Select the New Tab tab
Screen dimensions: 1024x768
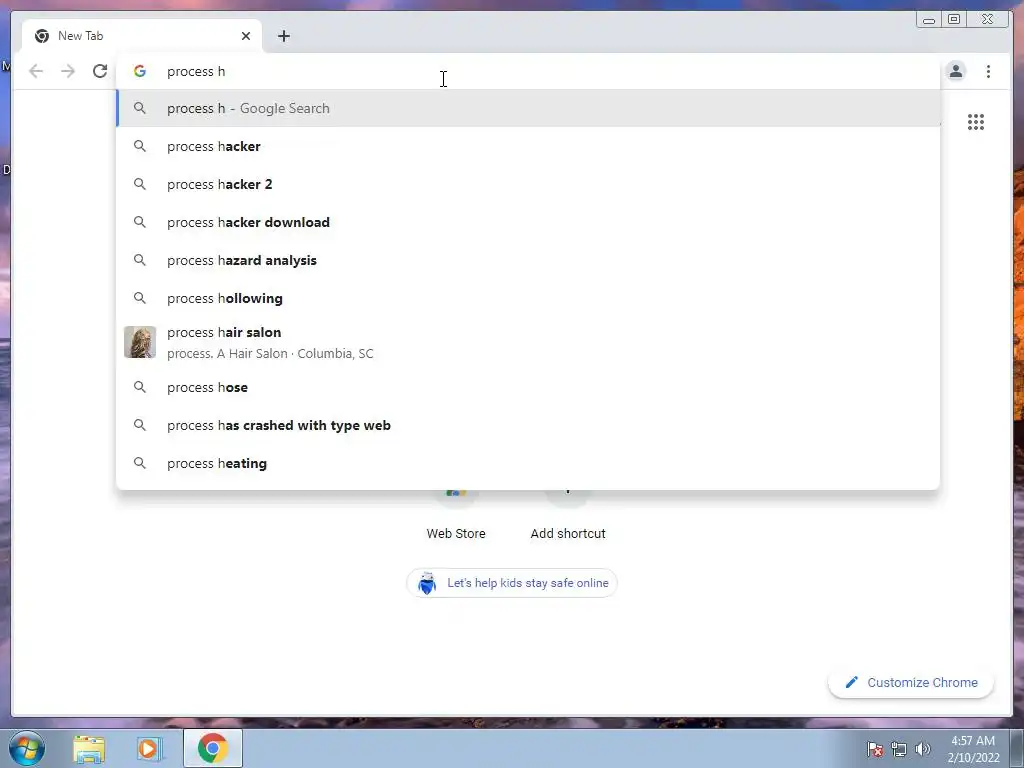(142, 36)
